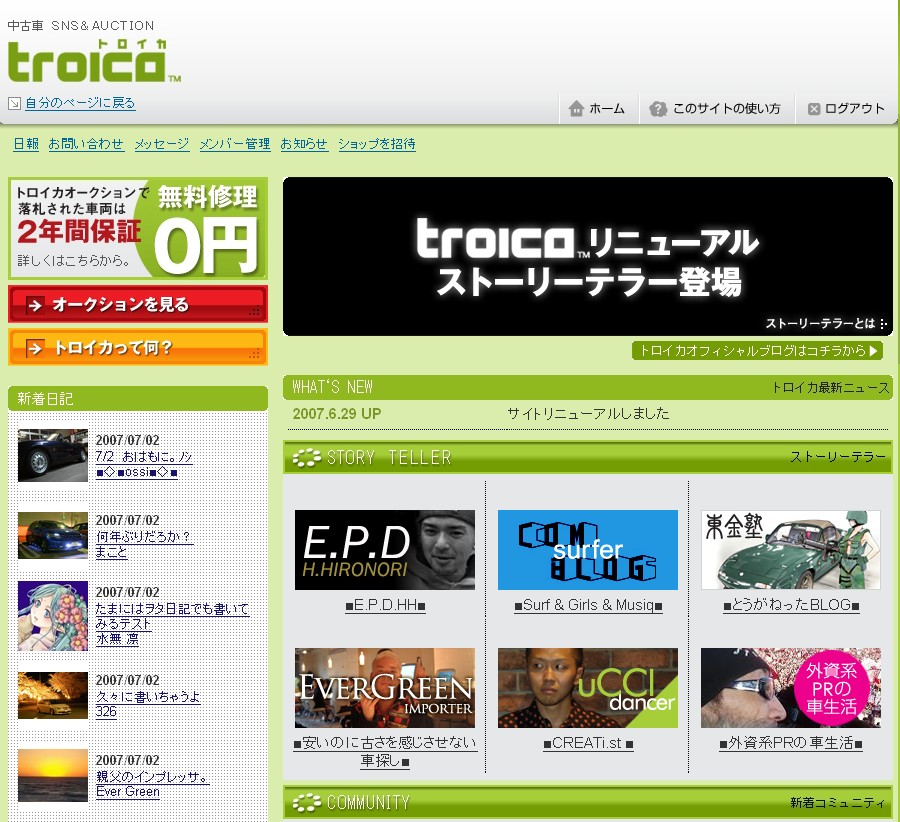Open diary link 7/2 おはもに。ﾉｼ
Viewport: 900px width, 822px height.
[143, 457]
